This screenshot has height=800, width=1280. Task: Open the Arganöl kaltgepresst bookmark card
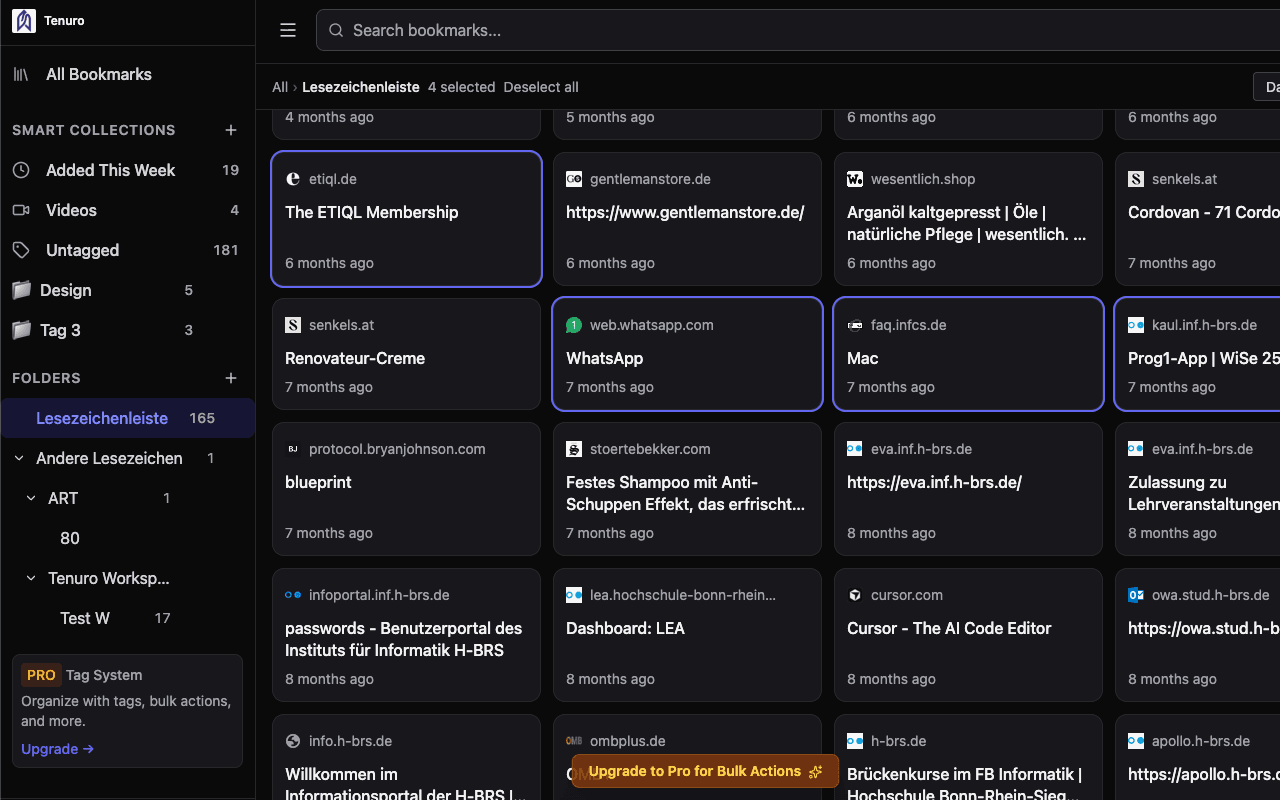click(968, 219)
